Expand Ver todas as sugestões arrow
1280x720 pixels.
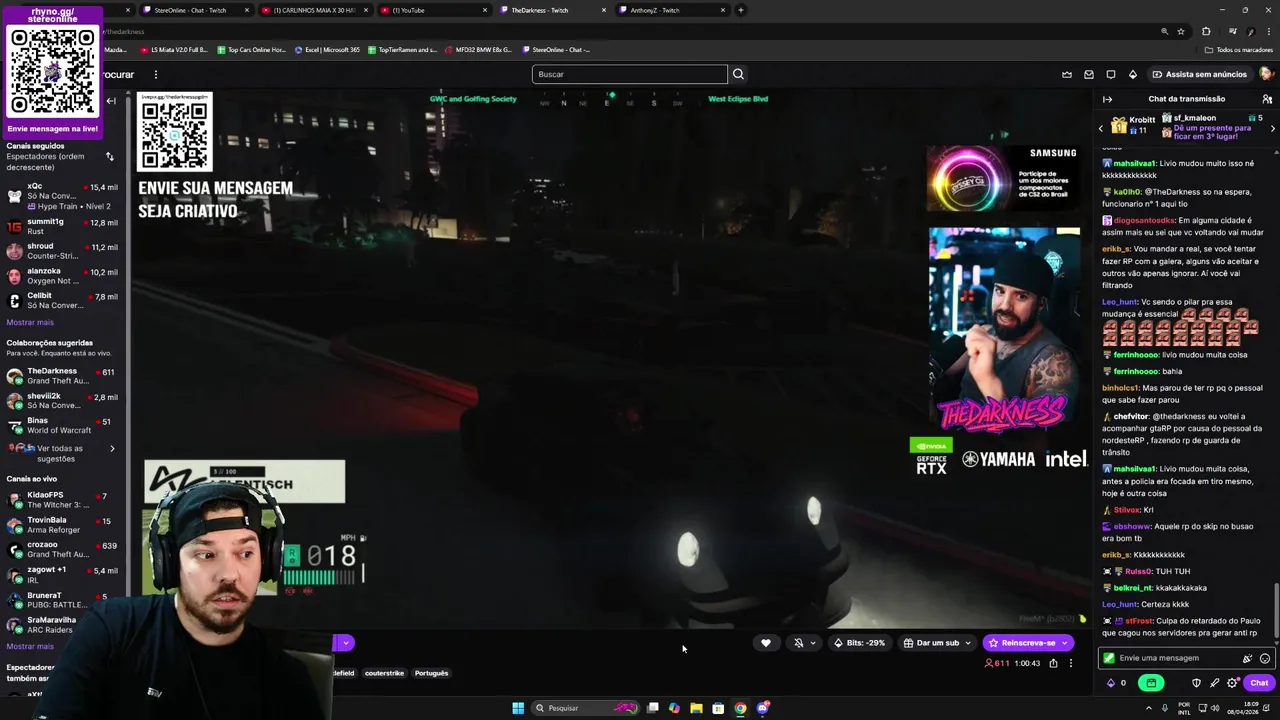click(112, 449)
